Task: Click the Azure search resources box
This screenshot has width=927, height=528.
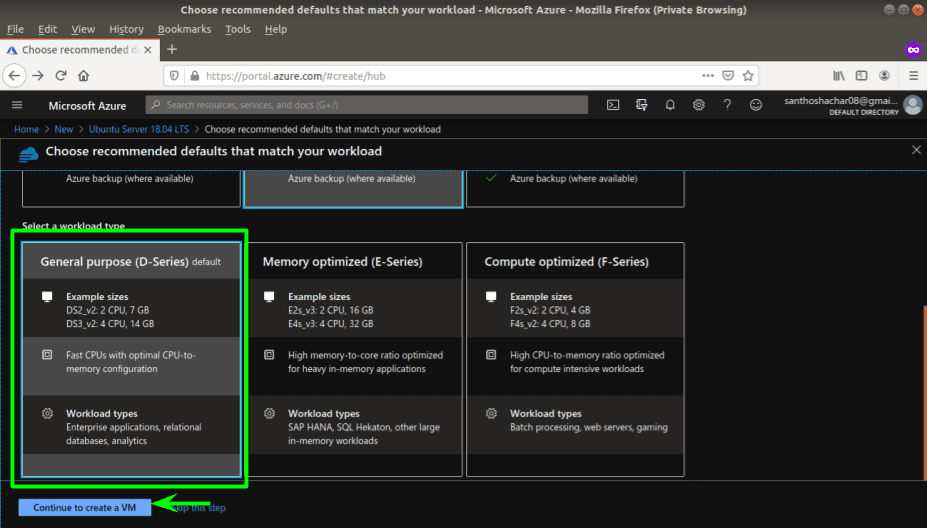Action: click(x=367, y=105)
